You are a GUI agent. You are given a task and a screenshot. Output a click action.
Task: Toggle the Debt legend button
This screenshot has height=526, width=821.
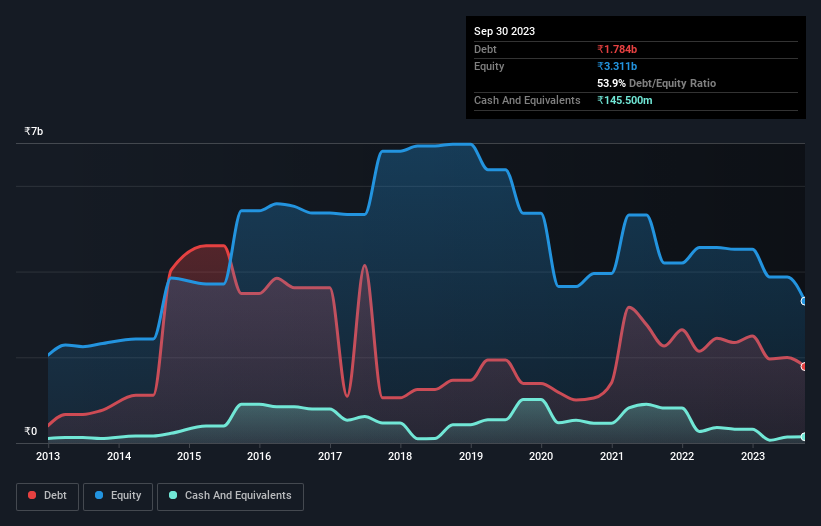point(48,496)
